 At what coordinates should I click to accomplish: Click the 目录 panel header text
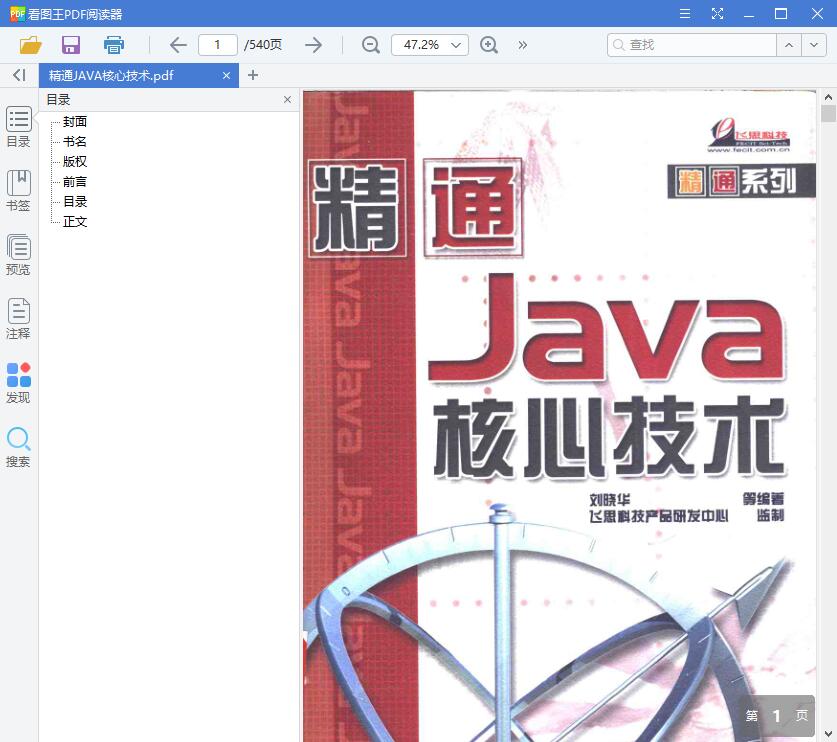59,99
